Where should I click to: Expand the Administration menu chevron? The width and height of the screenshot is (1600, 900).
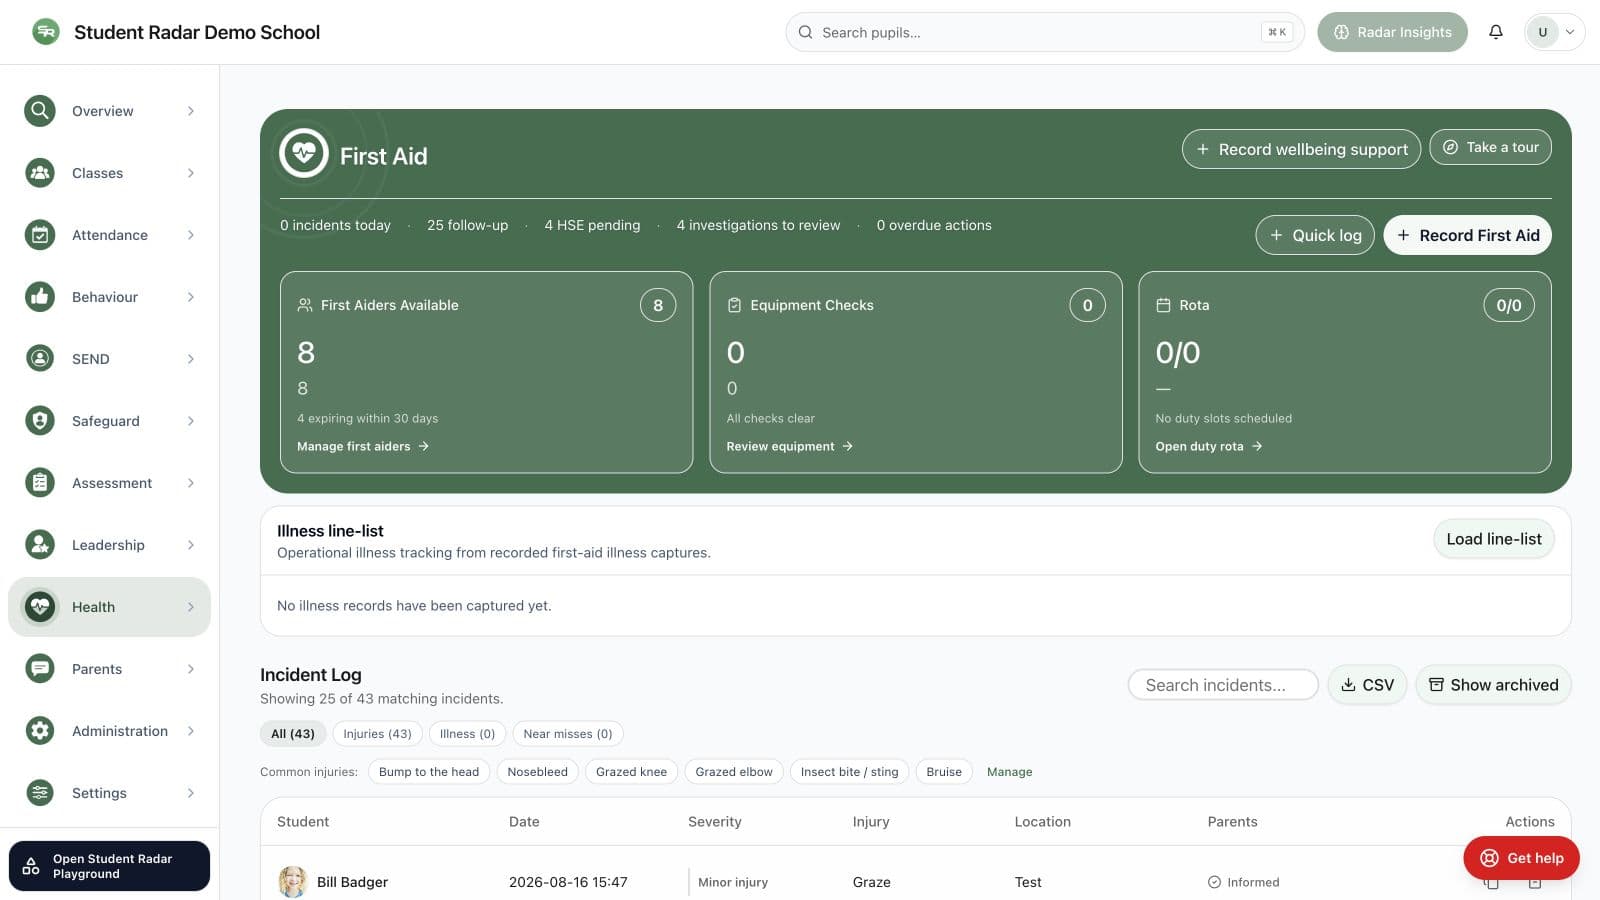[x=191, y=731]
